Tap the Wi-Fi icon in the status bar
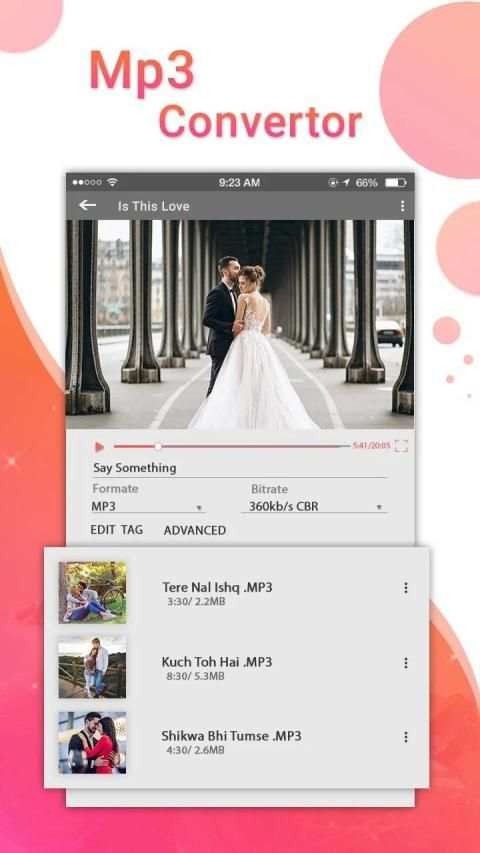This screenshot has height=853, width=480. (x=112, y=183)
